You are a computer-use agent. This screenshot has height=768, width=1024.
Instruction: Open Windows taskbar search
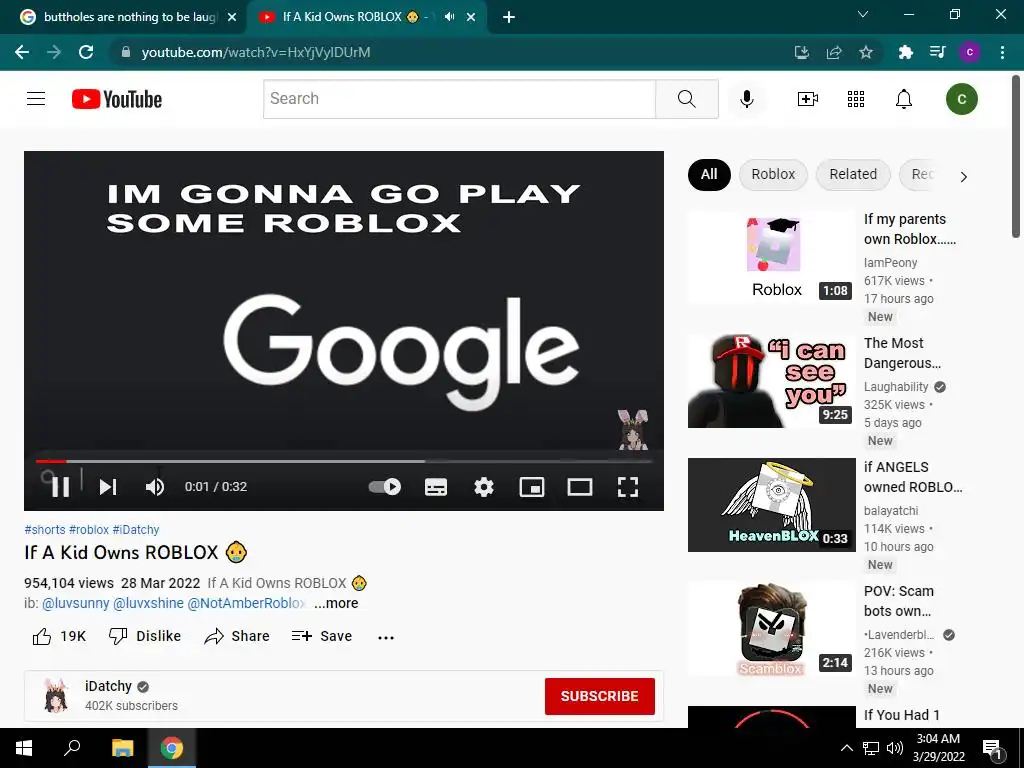[72, 748]
